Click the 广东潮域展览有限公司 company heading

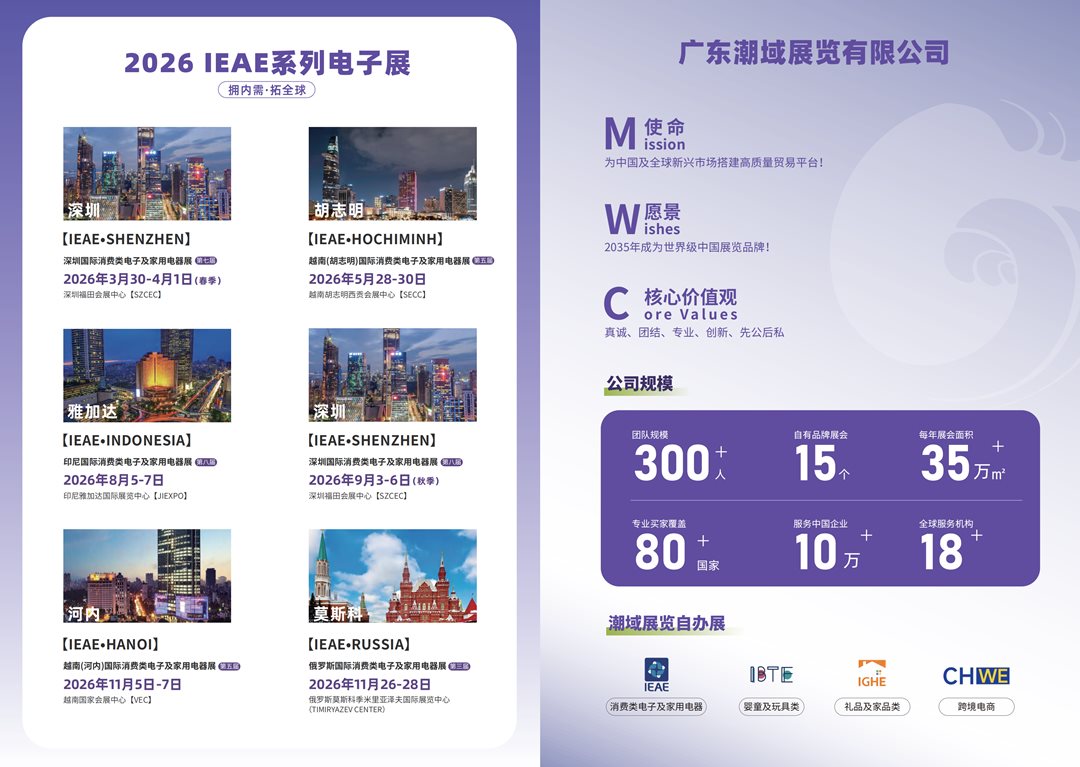813,52
